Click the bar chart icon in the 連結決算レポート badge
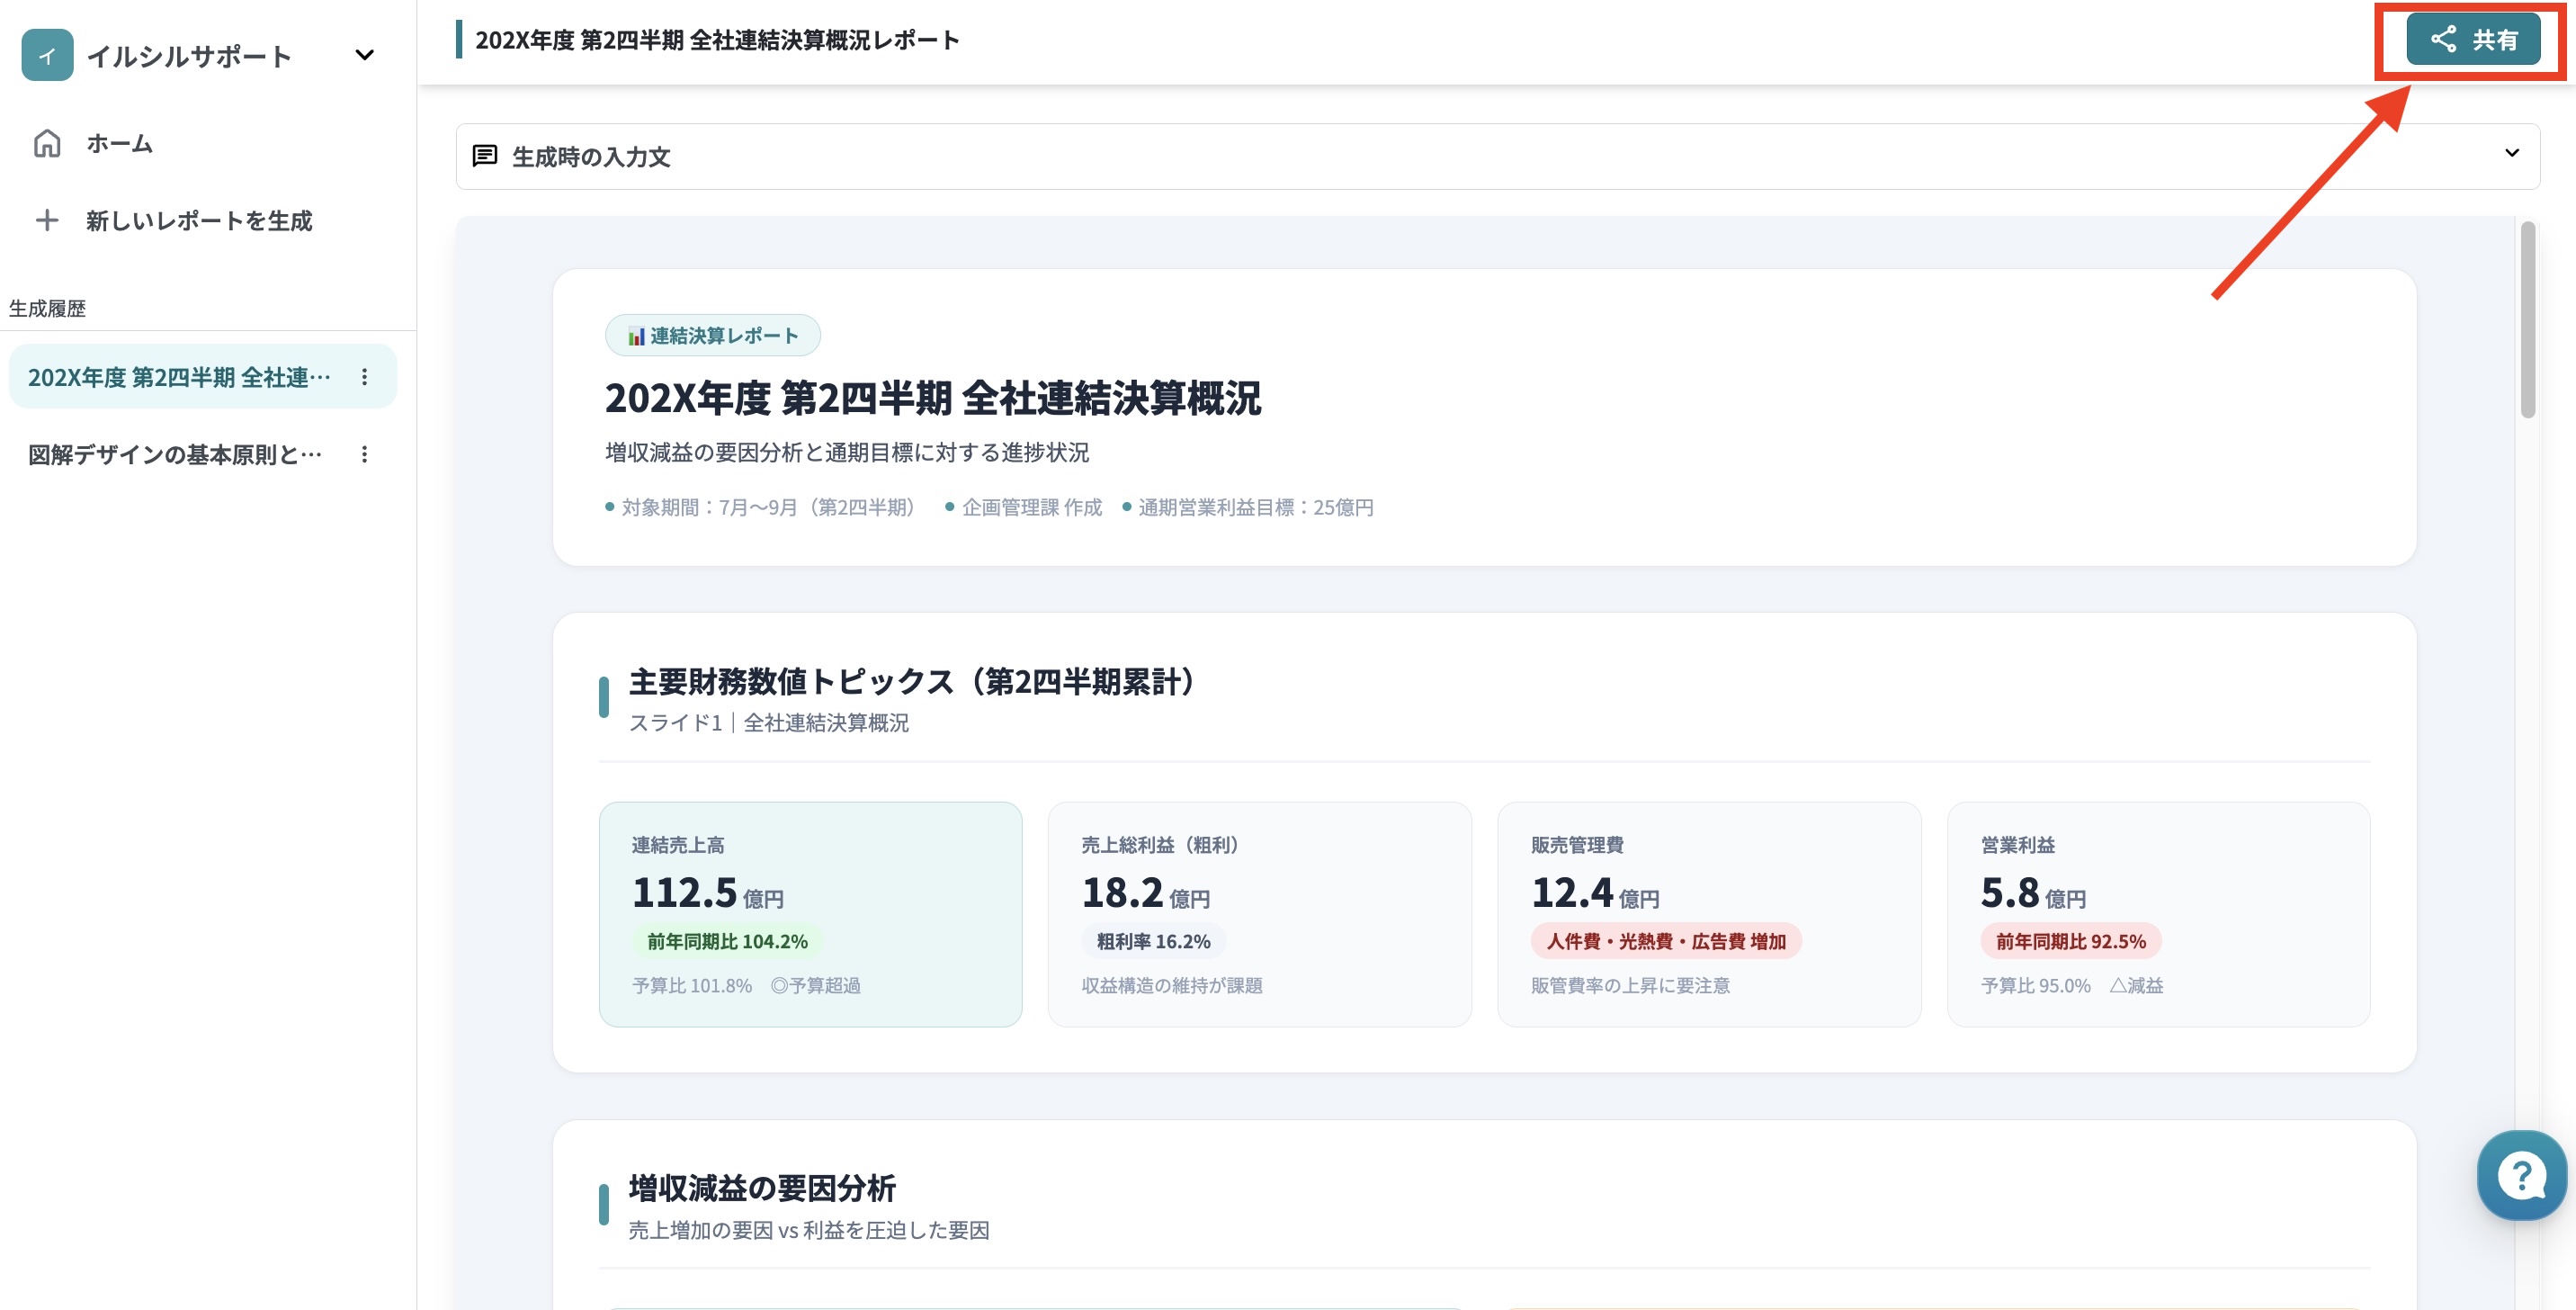This screenshot has height=1310, width=2576. coord(636,336)
